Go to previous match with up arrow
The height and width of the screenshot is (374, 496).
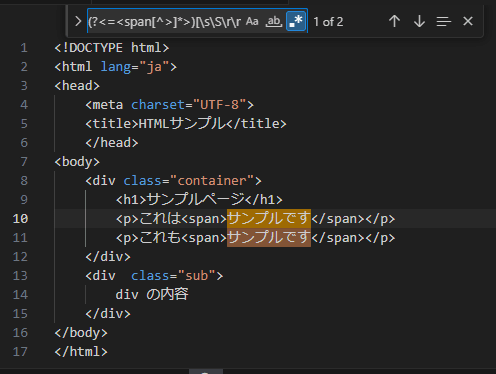(394, 21)
